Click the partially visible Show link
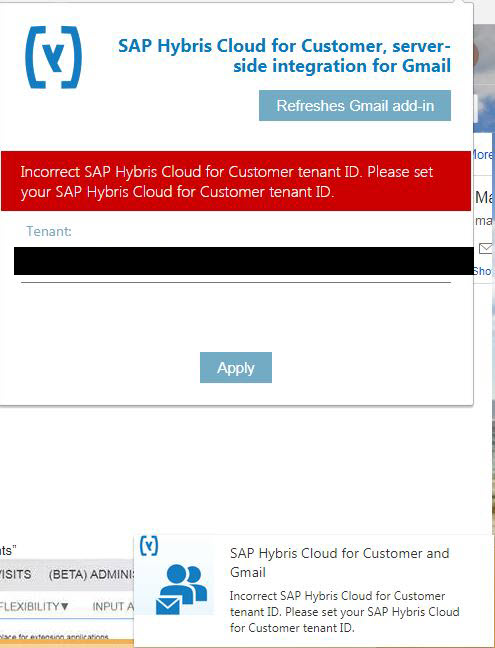495x648 pixels. point(483,271)
